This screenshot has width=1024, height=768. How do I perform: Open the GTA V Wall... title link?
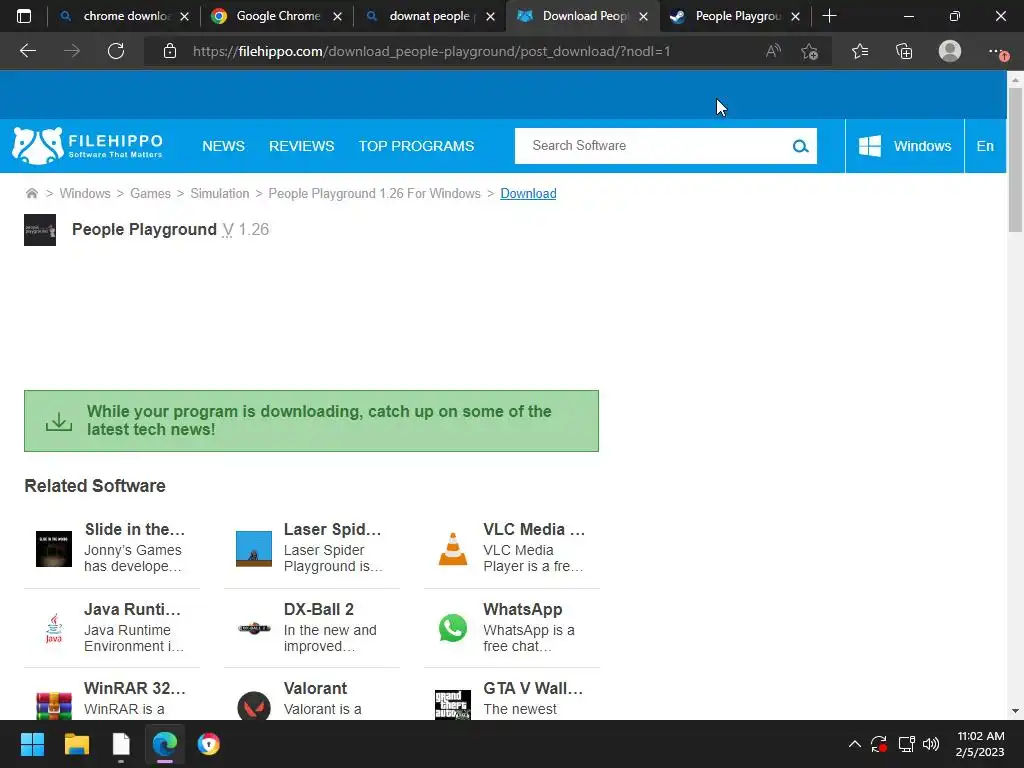click(533, 688)
